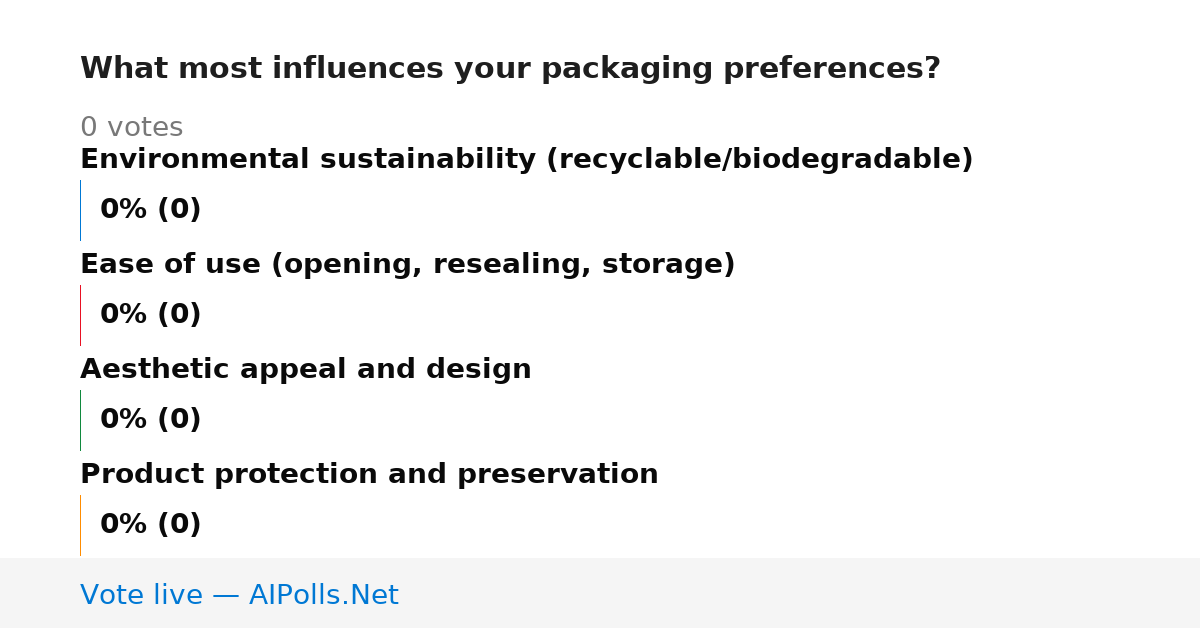Screen dimensions: 1200x628
Task: Click the 0% (0) result for Product protection
Action: tap(150, 525)
